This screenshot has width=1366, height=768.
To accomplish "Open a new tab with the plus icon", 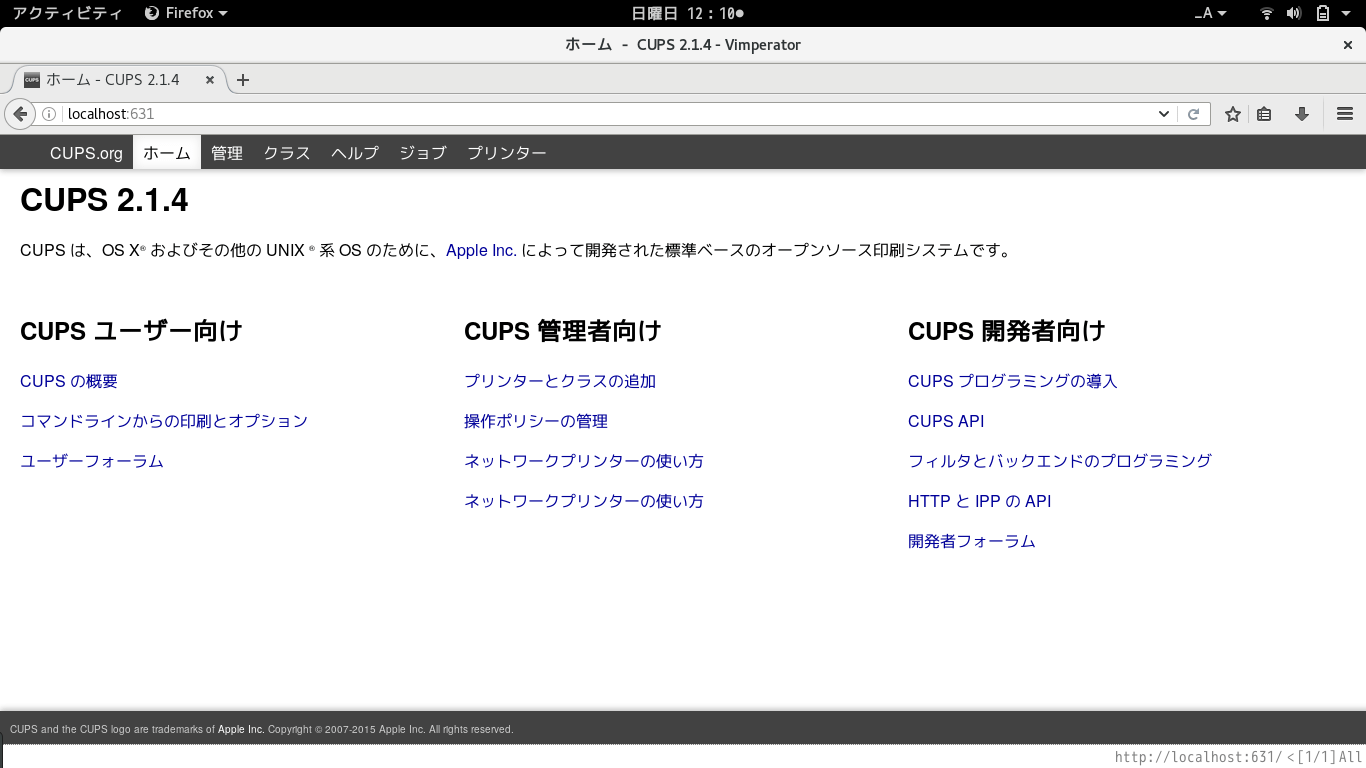I will tap(243, 79).
